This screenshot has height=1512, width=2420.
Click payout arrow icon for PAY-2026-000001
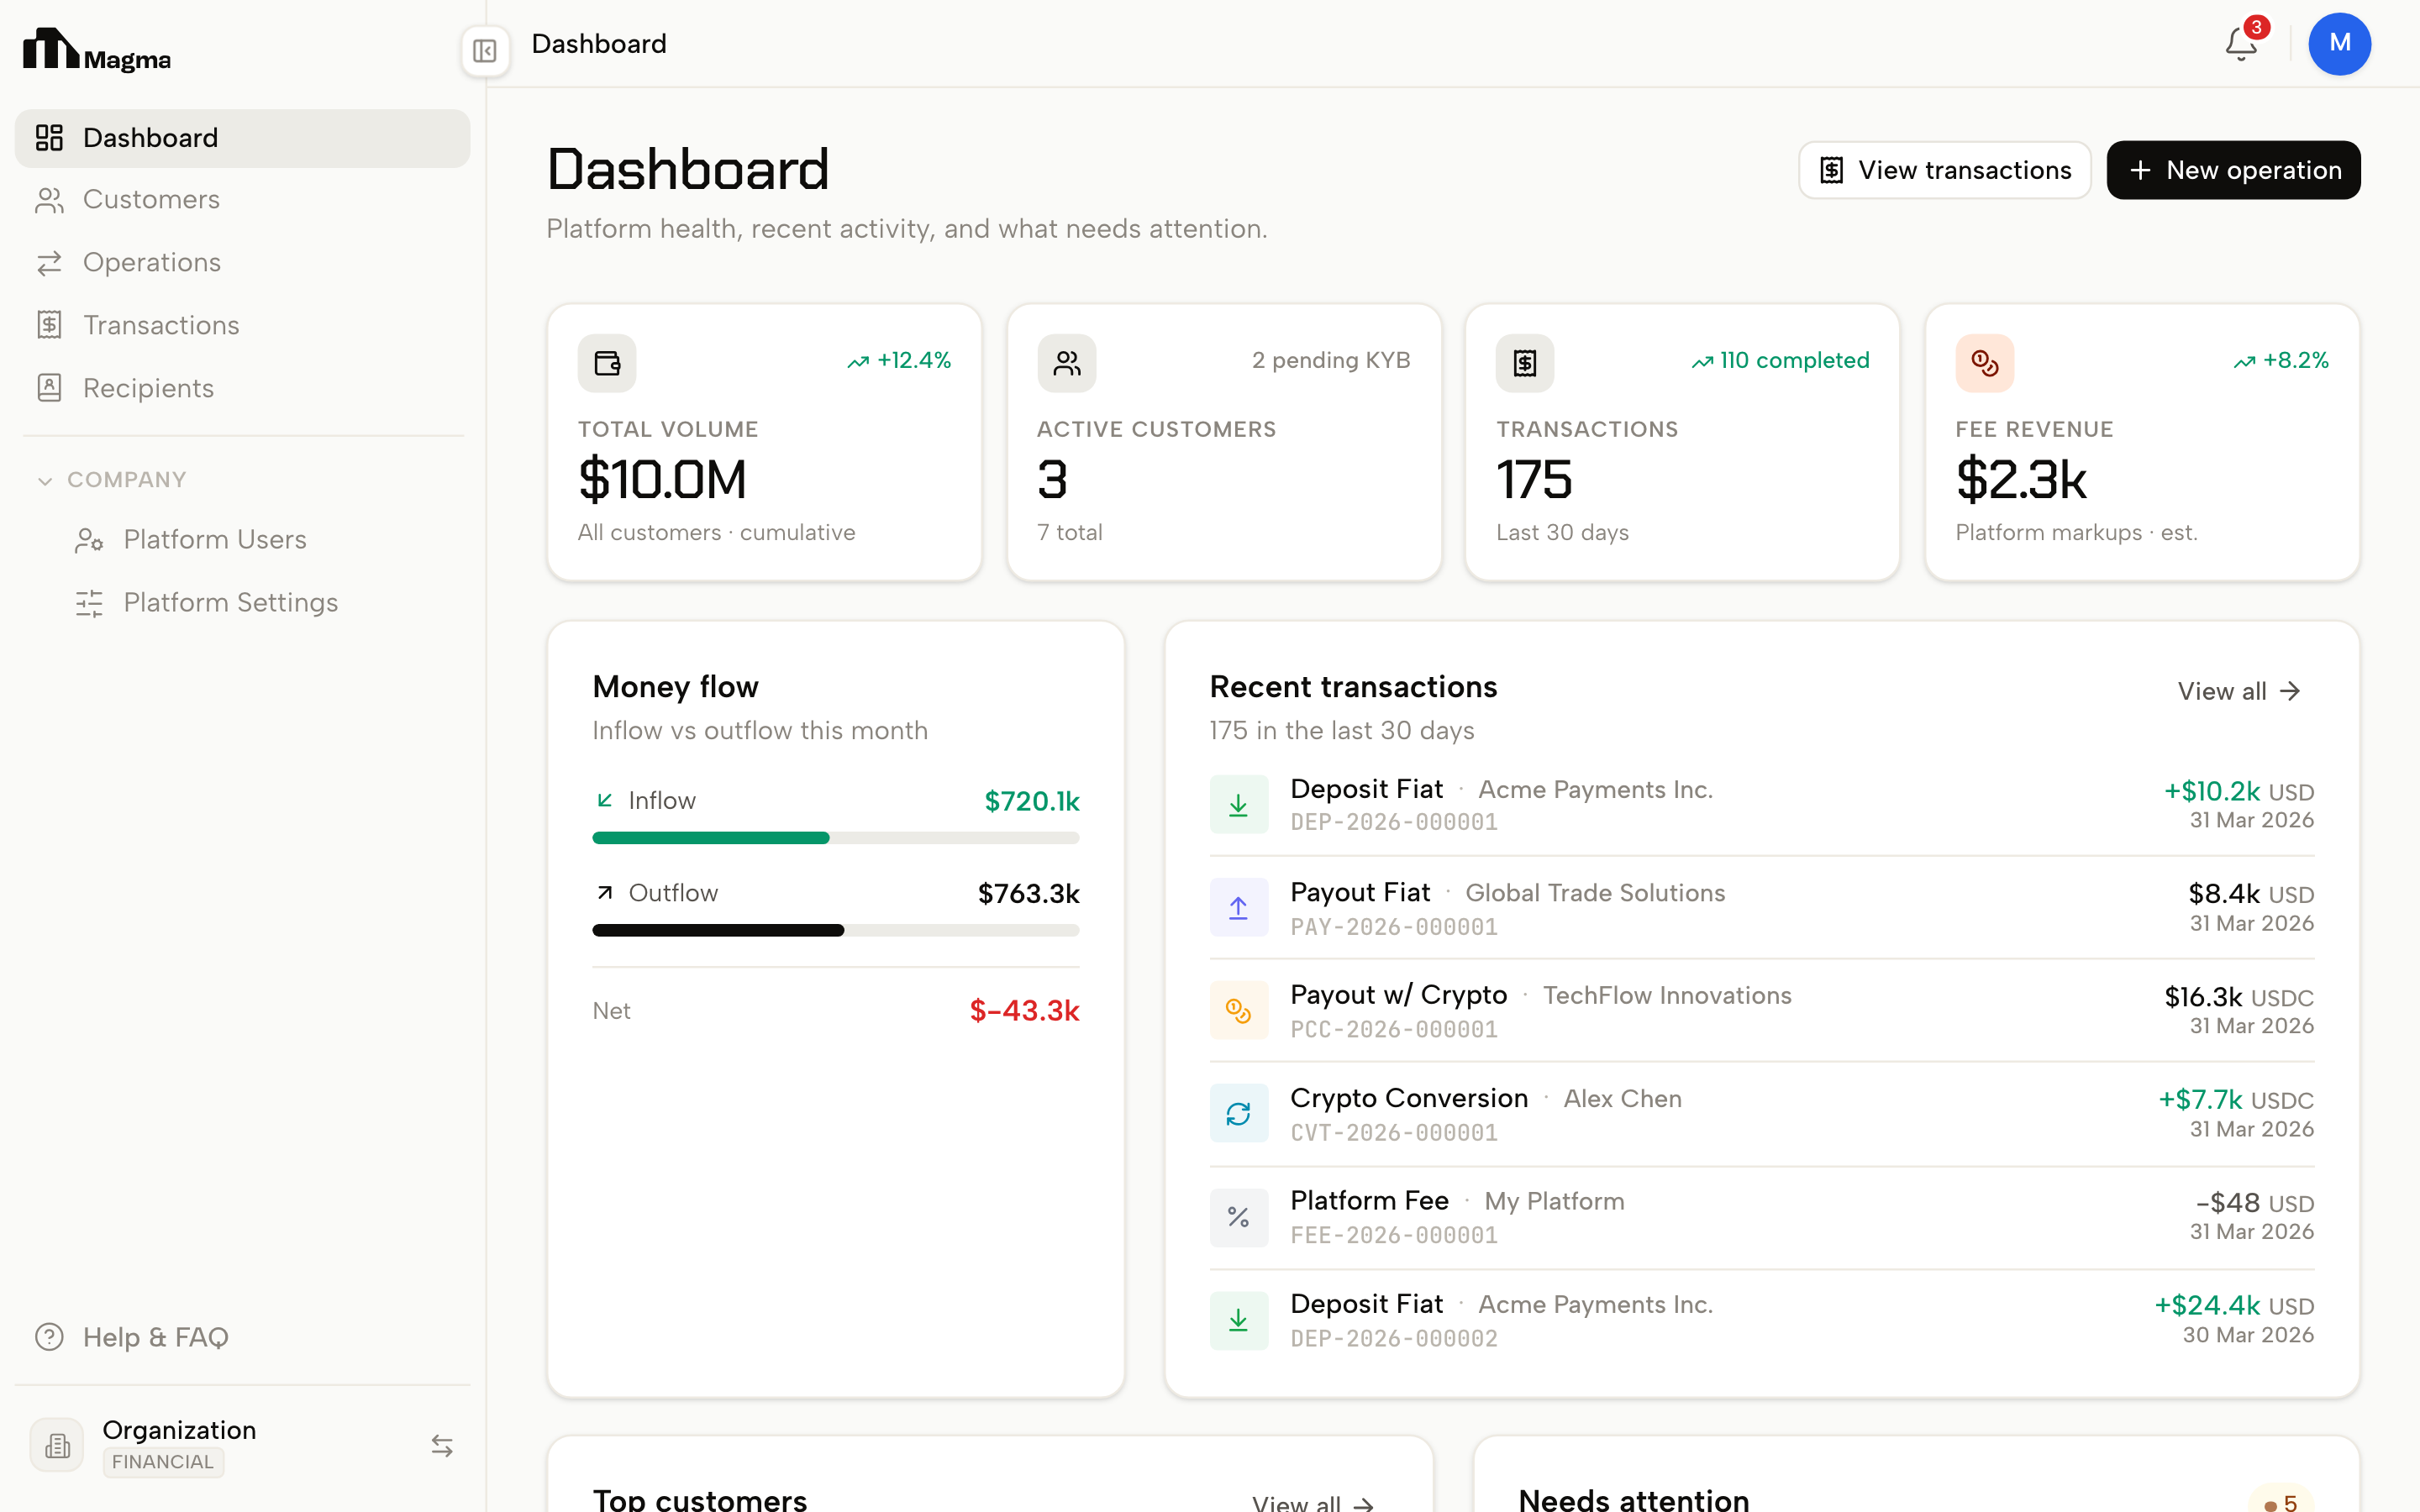coord(1238,907)
